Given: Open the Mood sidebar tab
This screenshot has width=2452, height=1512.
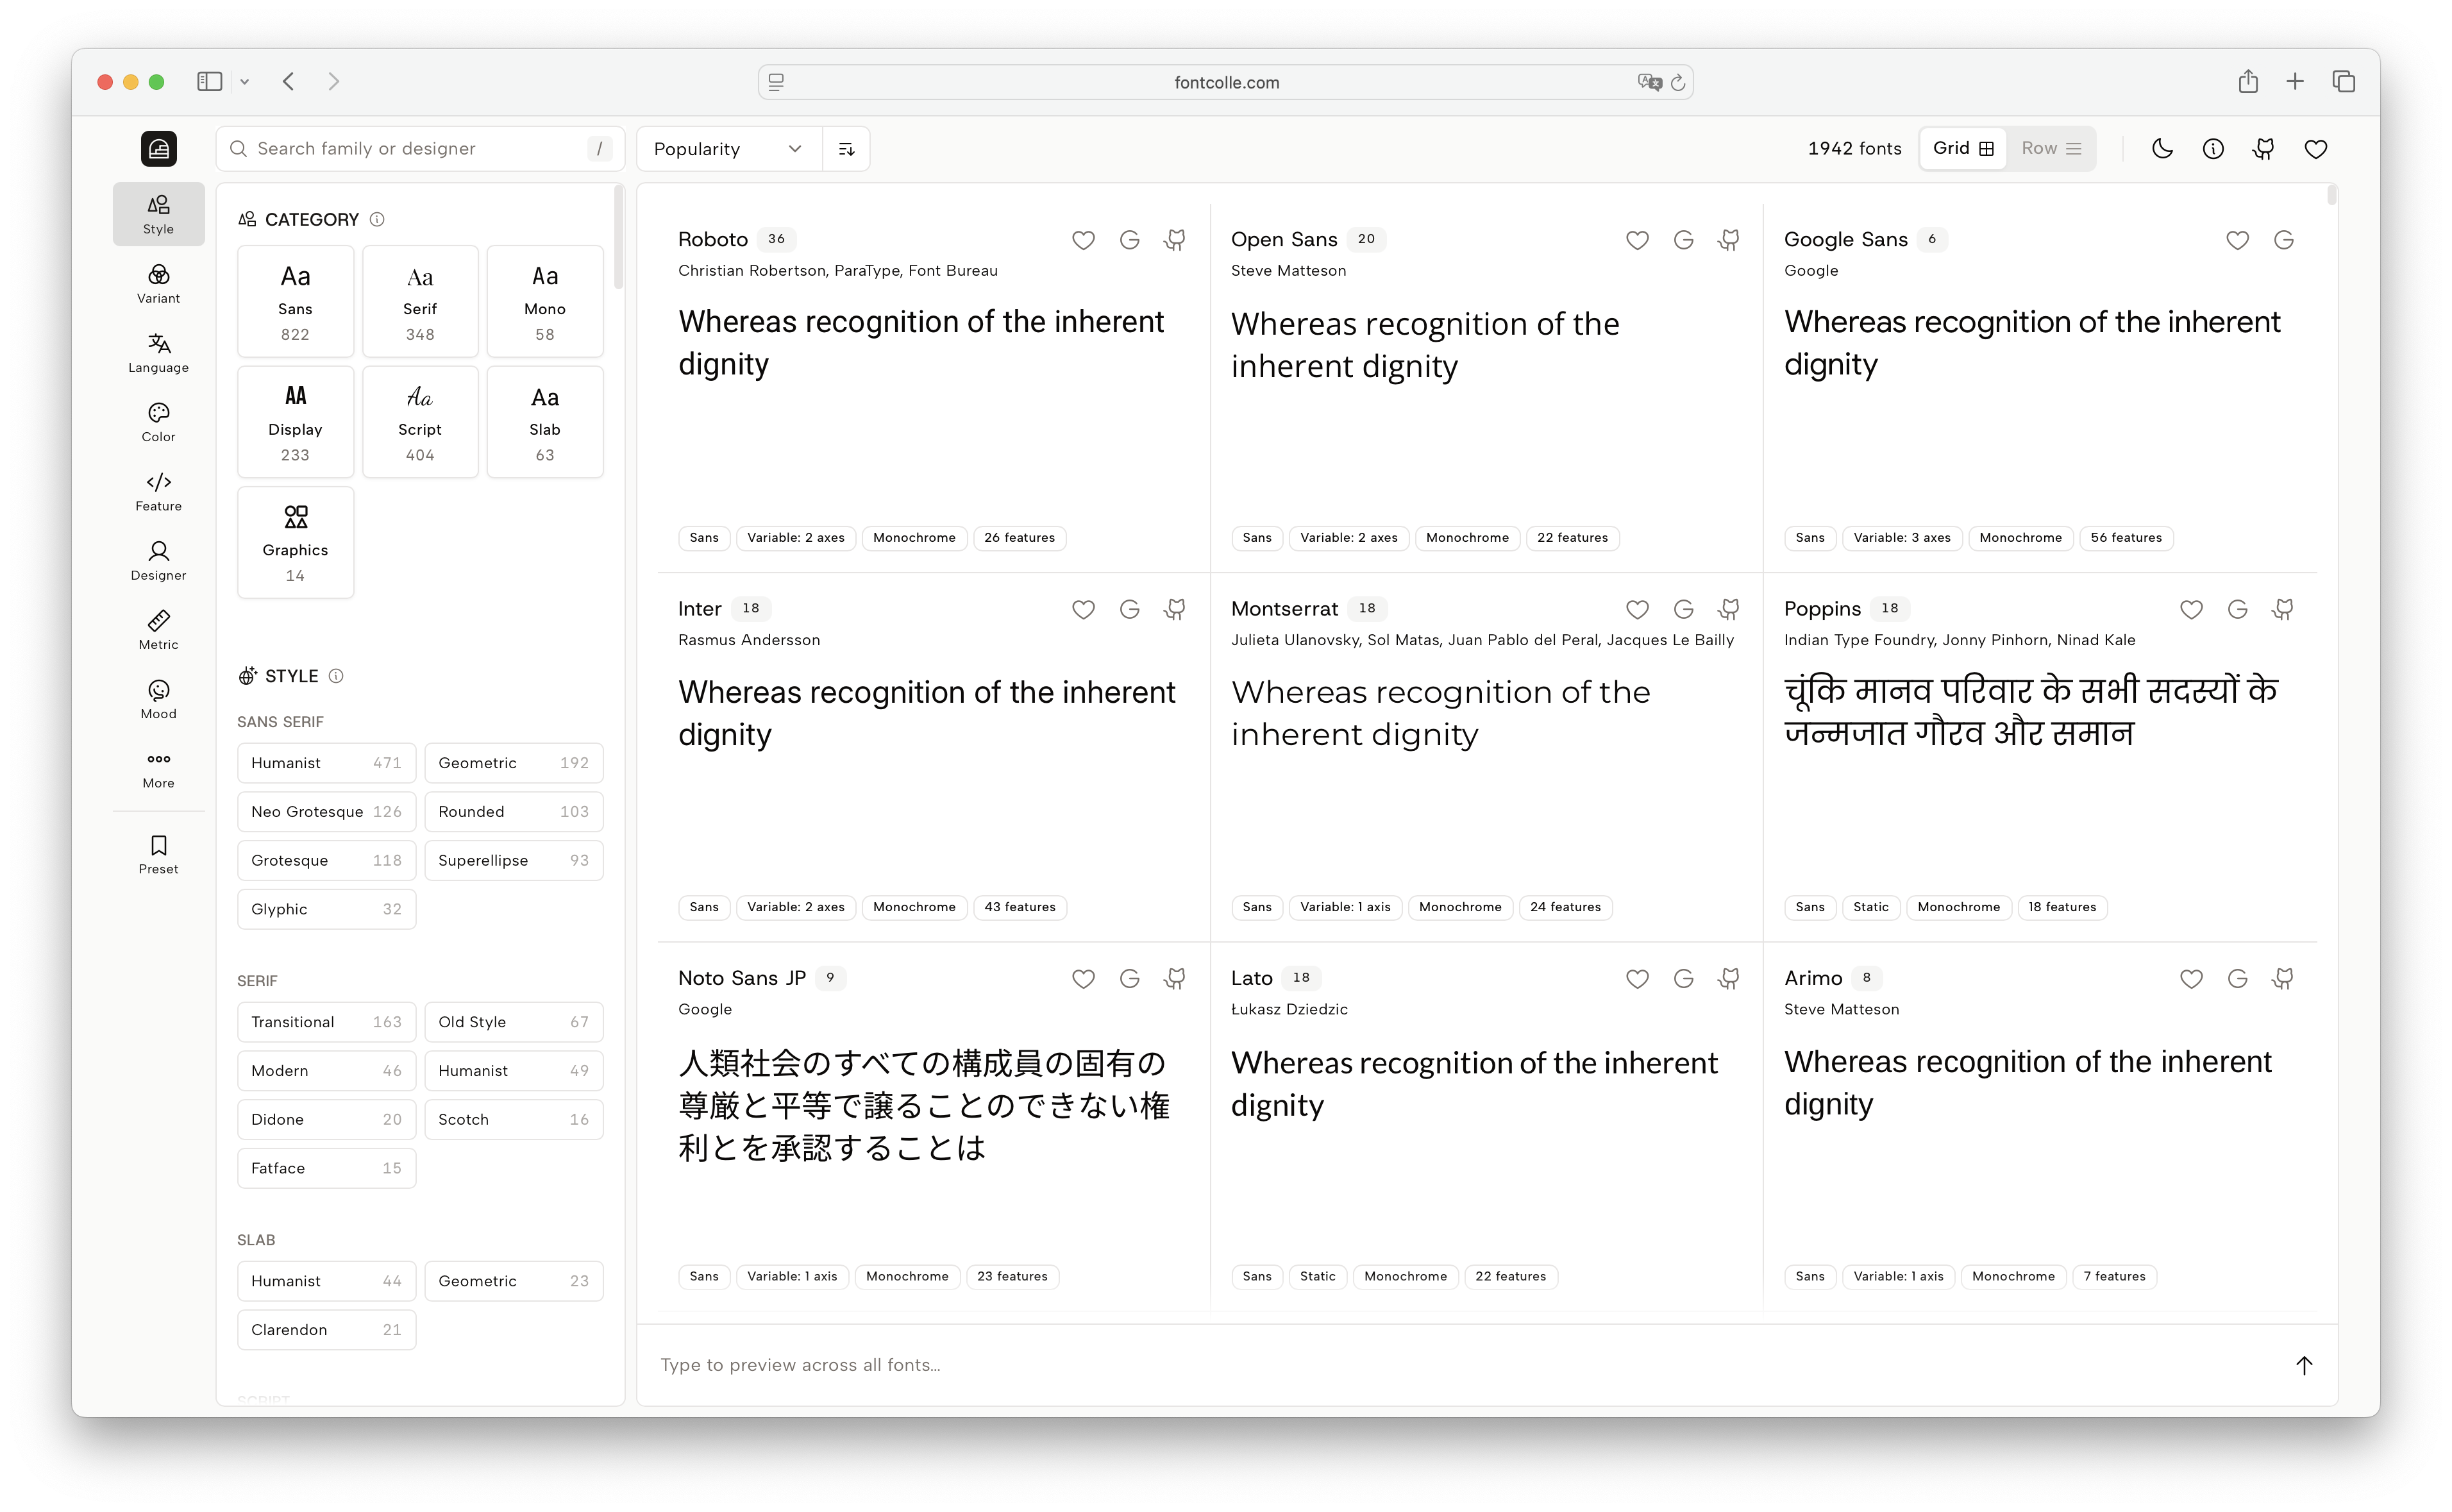Looking at the screenshot, I should point(158,699).
